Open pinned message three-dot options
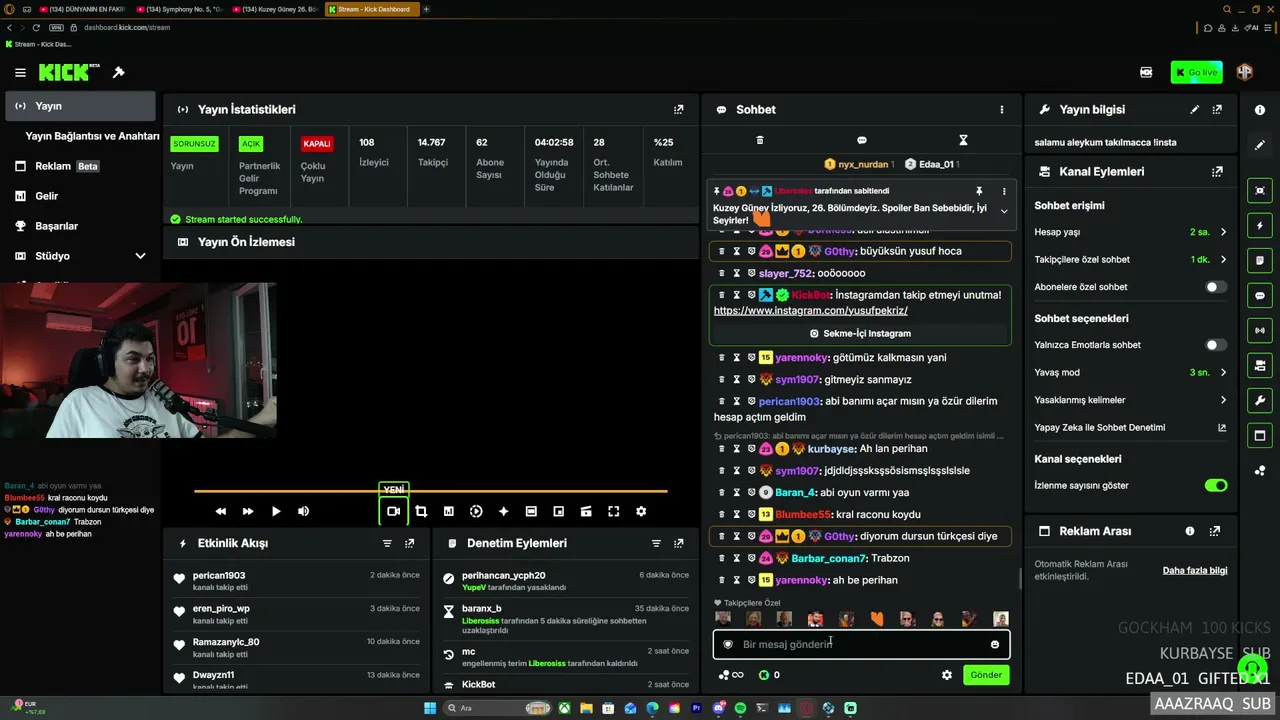Image resolution: width=1280 pixels, height=720 pixels. click(x=1004, y=191)
